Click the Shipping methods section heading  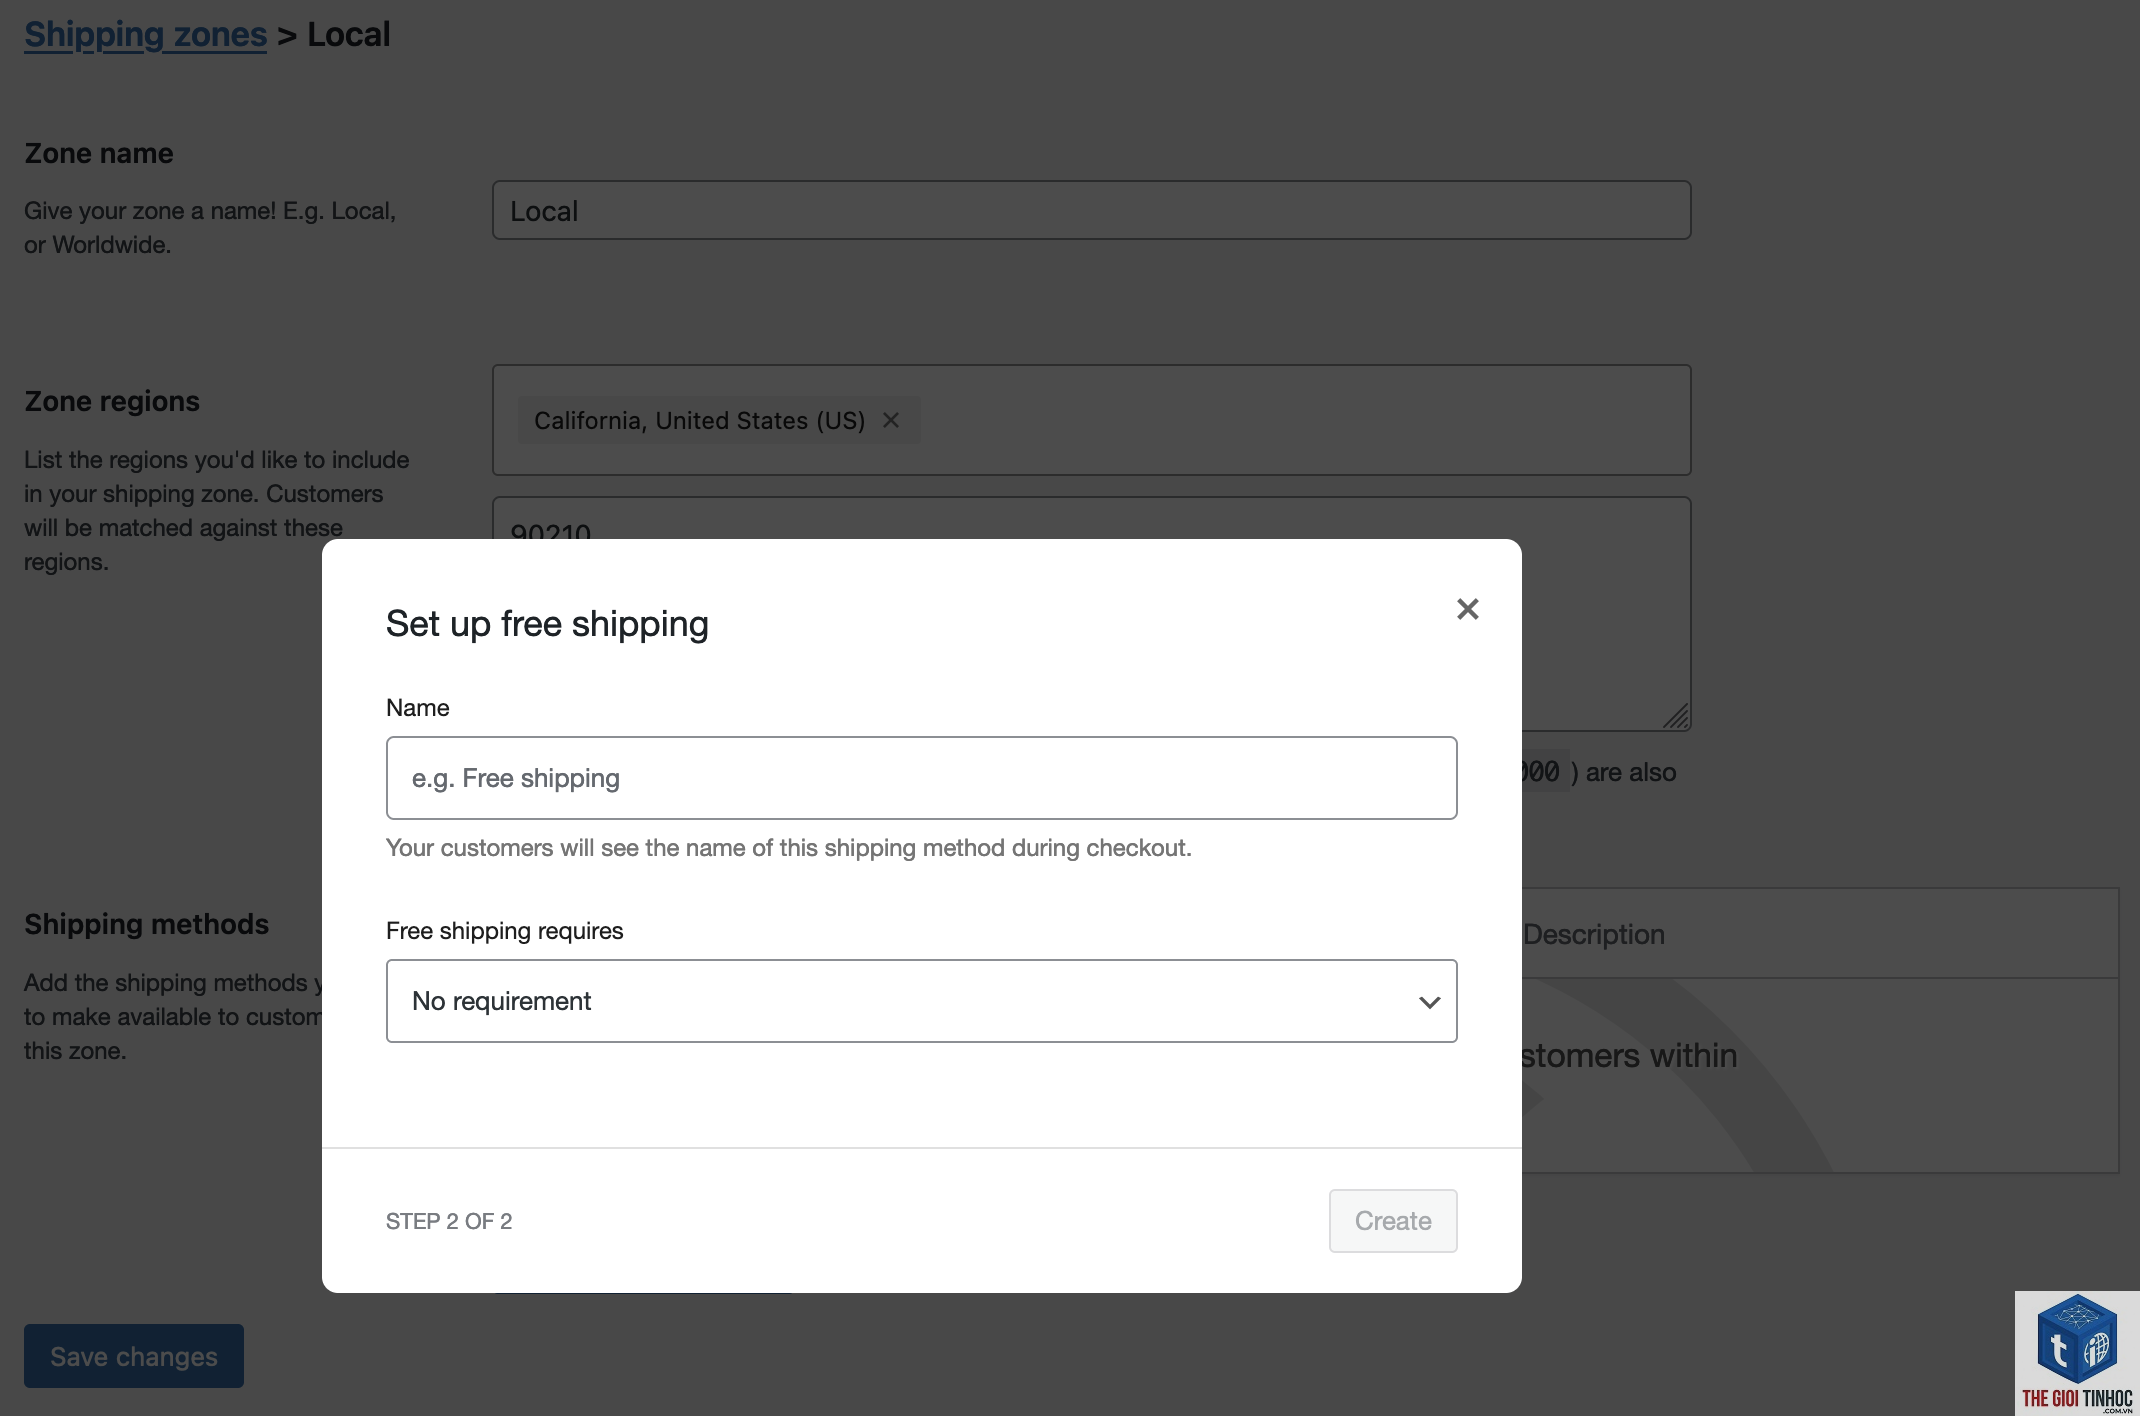point(147,924)
